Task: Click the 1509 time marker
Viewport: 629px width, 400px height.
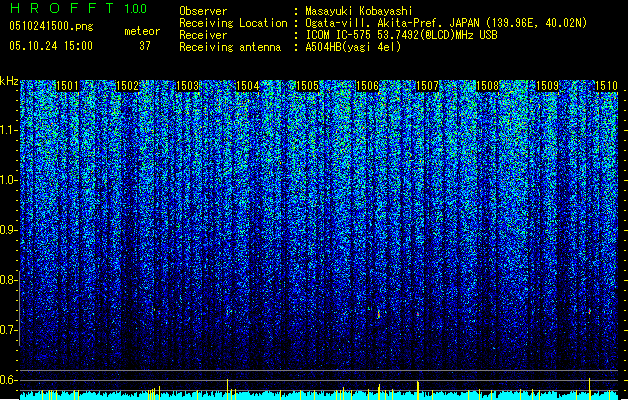Action: coord(548,86)
